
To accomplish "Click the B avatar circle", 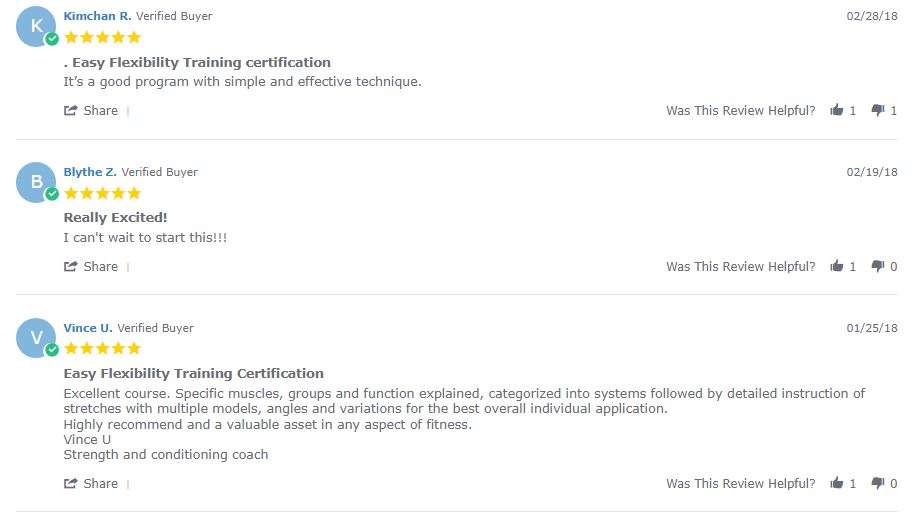I will point(36,183).
